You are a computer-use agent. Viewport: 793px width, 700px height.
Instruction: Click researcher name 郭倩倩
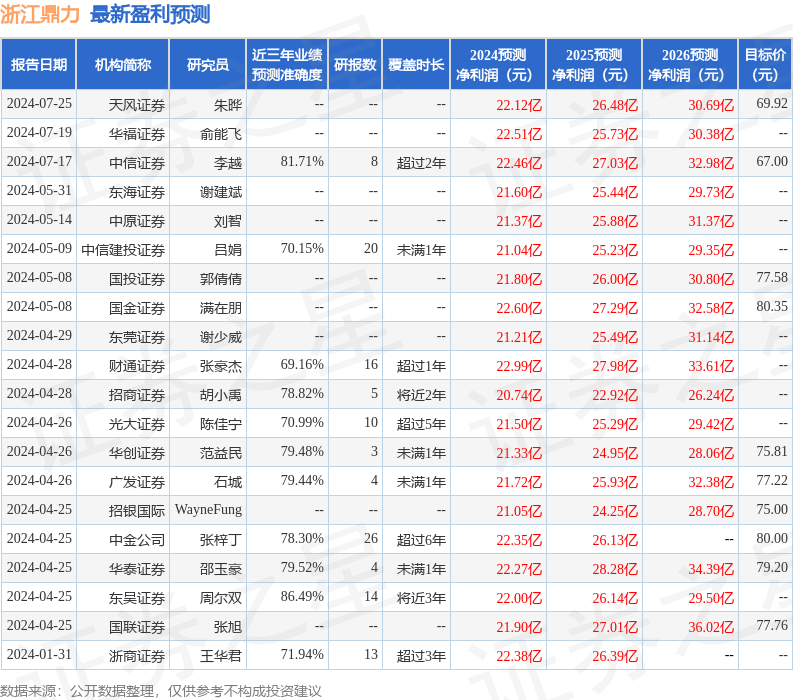coord(221,279)
